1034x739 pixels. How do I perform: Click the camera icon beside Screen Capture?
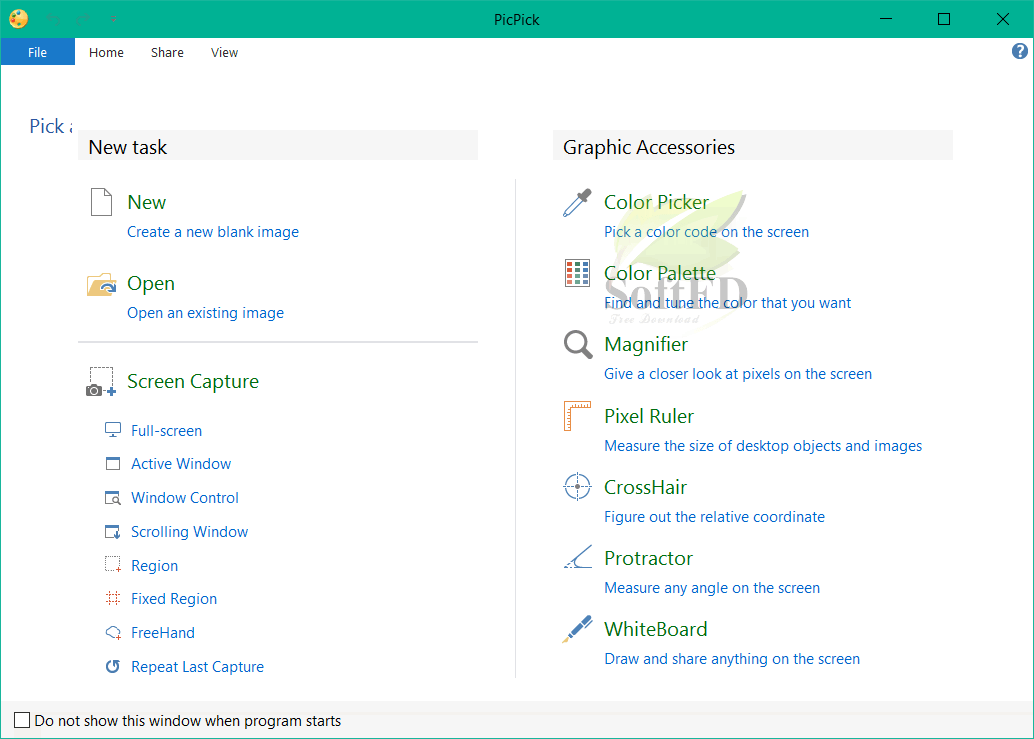tap(101, 382)
